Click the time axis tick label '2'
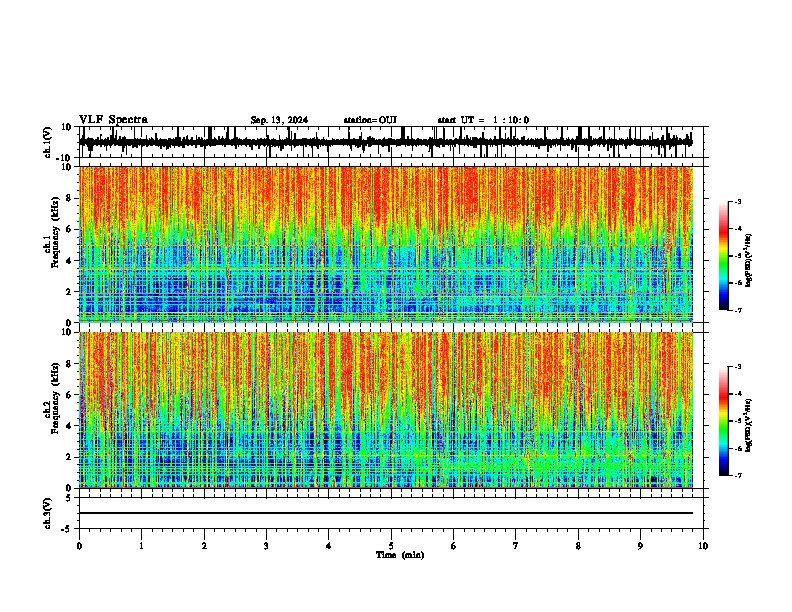Screen dimensions: 792x612 coord(204,546)
